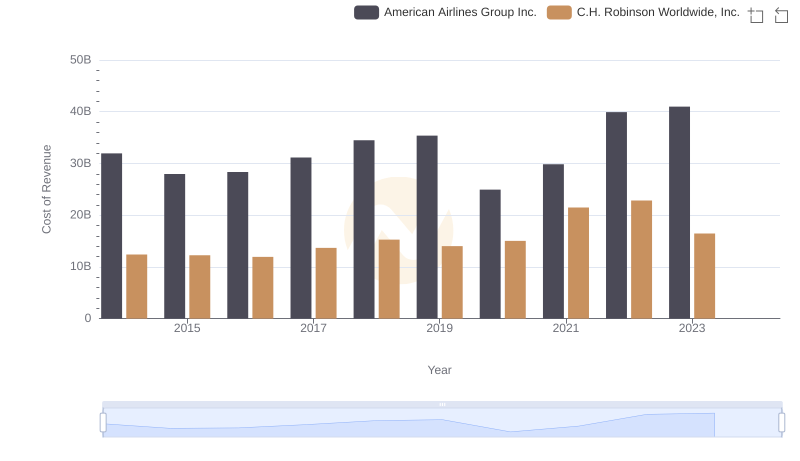Viewport: 800px width, 461px height.
Task: Click the 2023 American Airlines dark bar
Action: click(679, 213)
